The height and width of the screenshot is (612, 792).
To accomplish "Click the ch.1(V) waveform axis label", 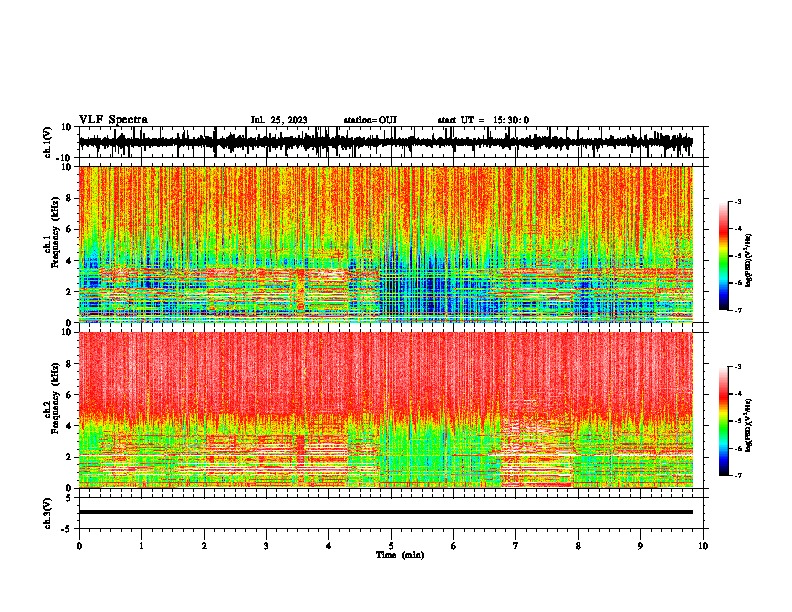I will (48, 143).
